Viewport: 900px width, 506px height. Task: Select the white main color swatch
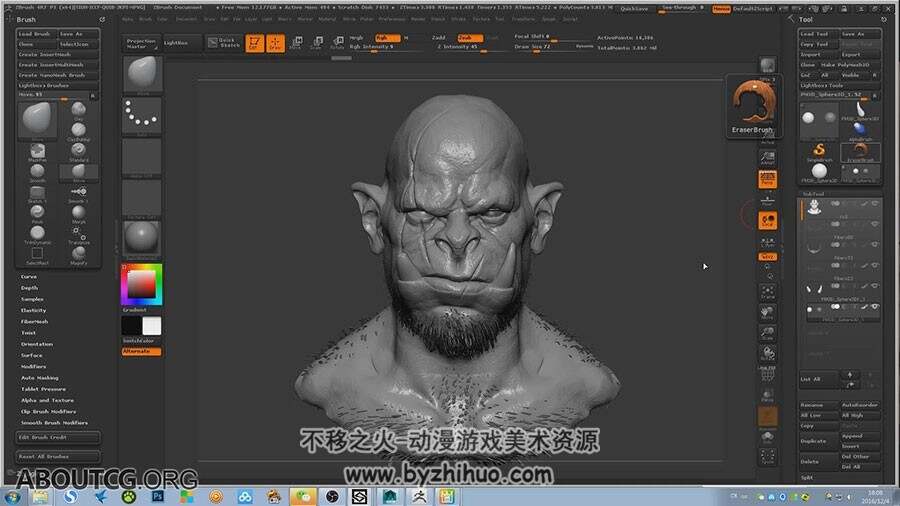pos(152,326)
